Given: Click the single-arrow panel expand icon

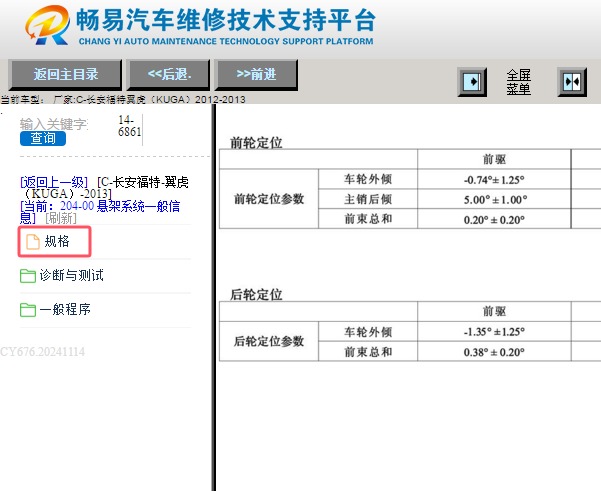Looking at the screenshot, I should point(472,82).
